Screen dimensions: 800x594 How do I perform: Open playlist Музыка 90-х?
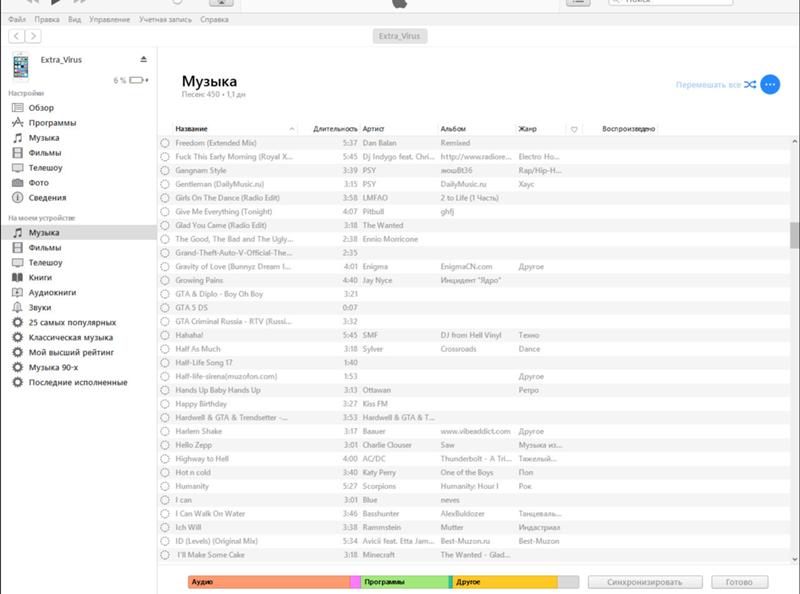pos(53,367)
